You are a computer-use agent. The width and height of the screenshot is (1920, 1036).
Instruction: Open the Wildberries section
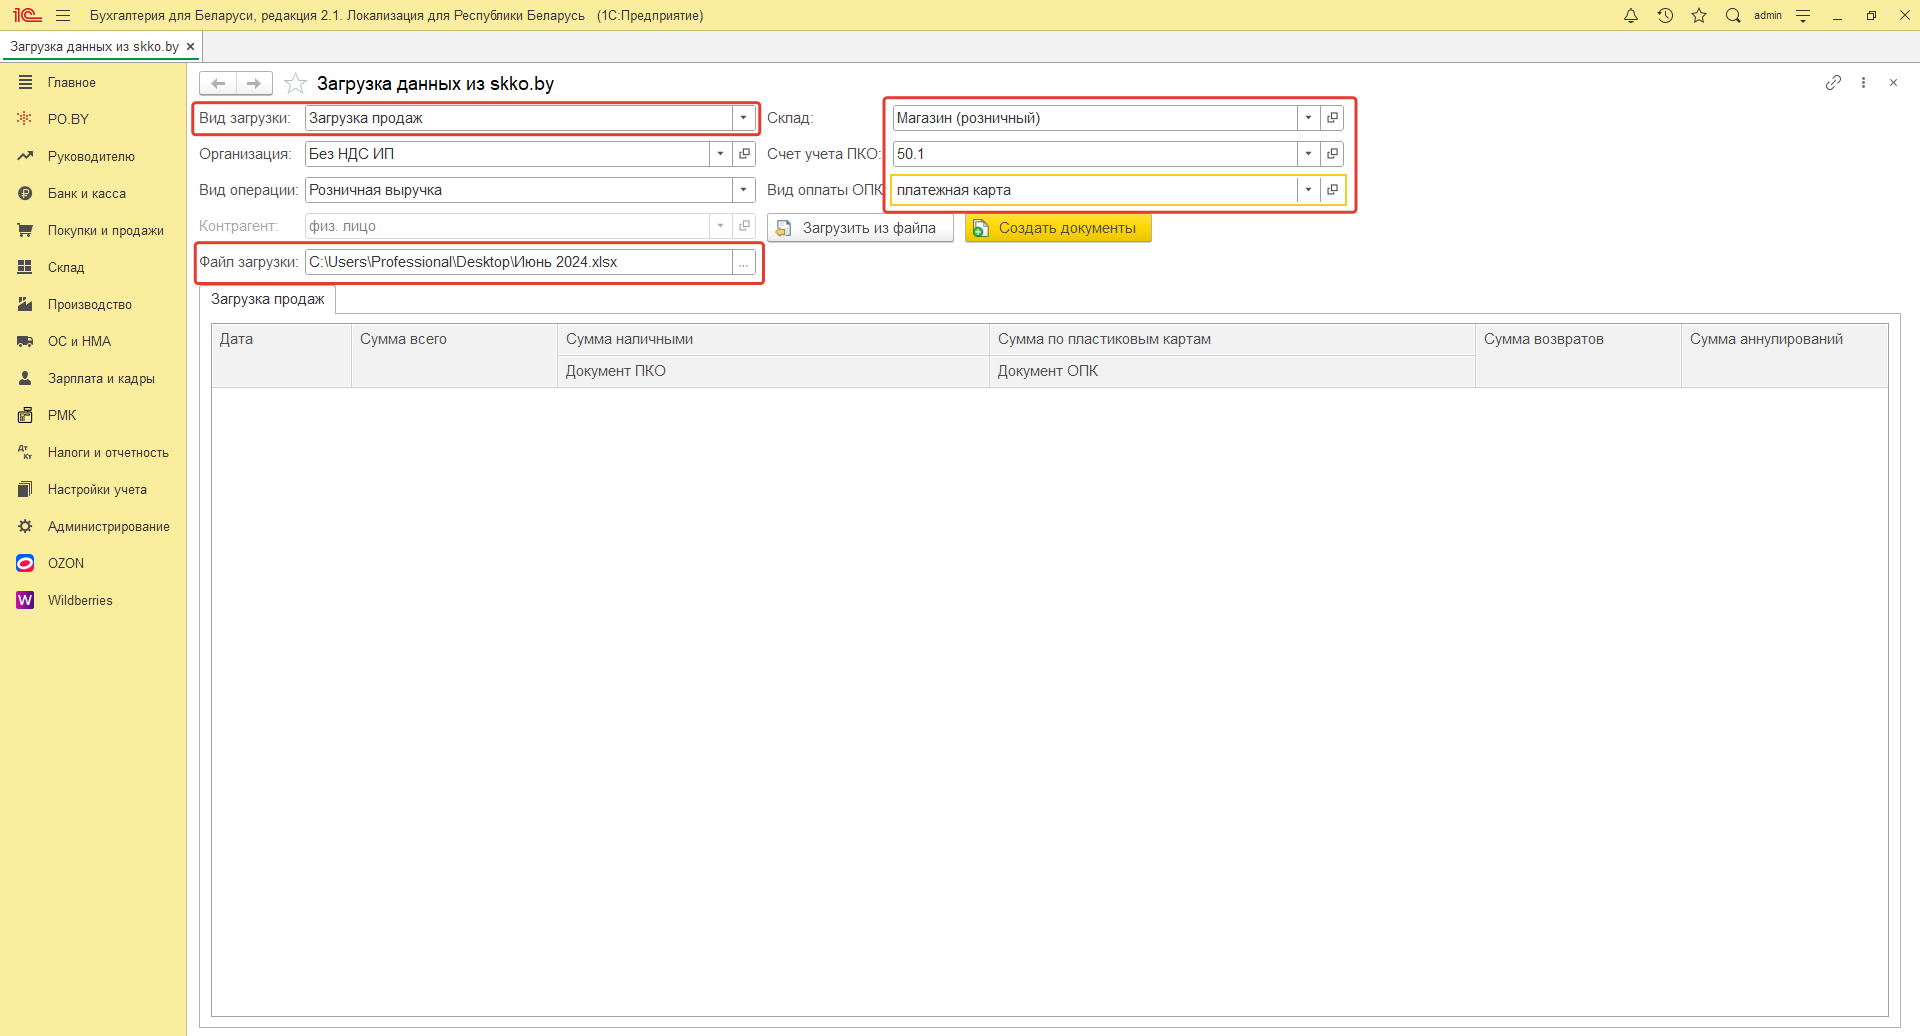tap(80, 601)
